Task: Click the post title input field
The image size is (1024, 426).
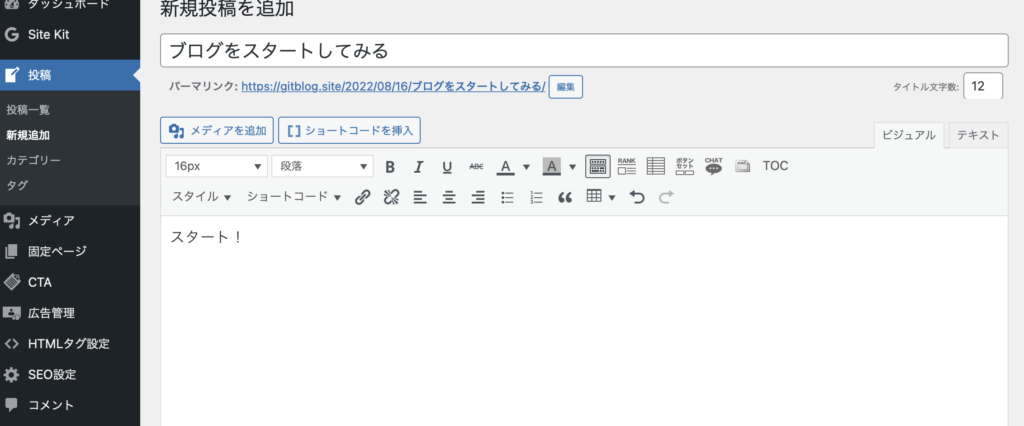Action: pyautogui.click(x=584, y=50)
